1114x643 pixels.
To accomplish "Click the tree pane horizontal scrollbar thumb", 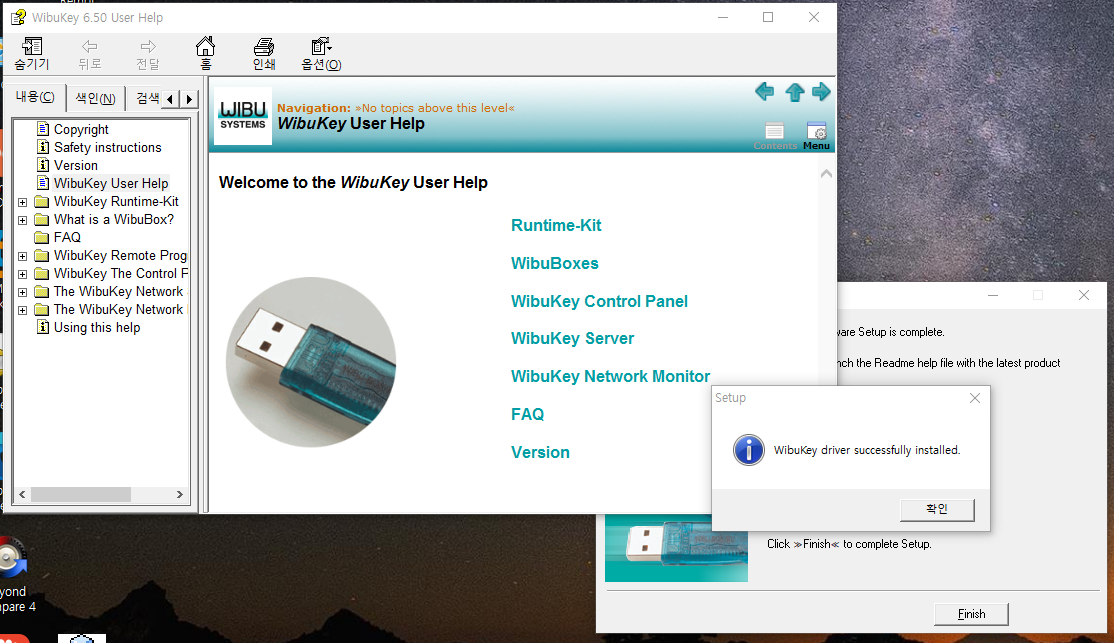I will tap(80, 494).
